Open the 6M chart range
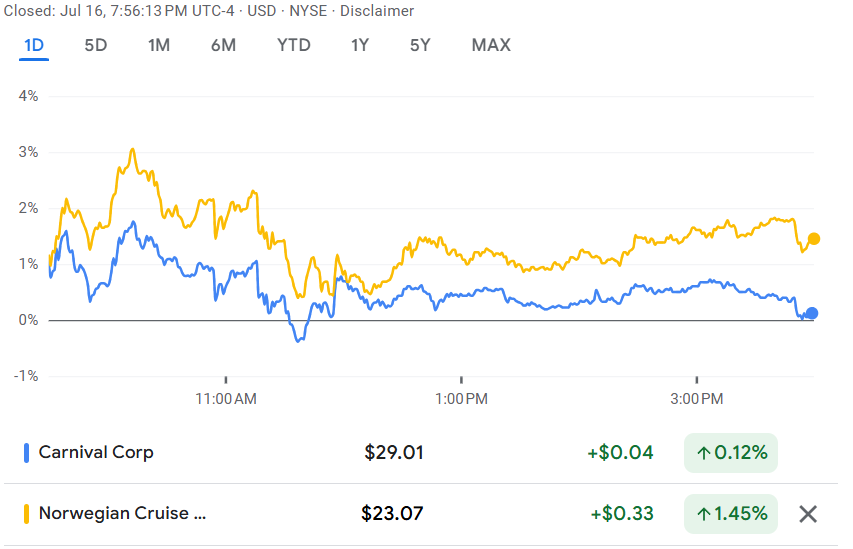This screenshot has width=853, height=549. pyautogui.click(x=223, y=45)
